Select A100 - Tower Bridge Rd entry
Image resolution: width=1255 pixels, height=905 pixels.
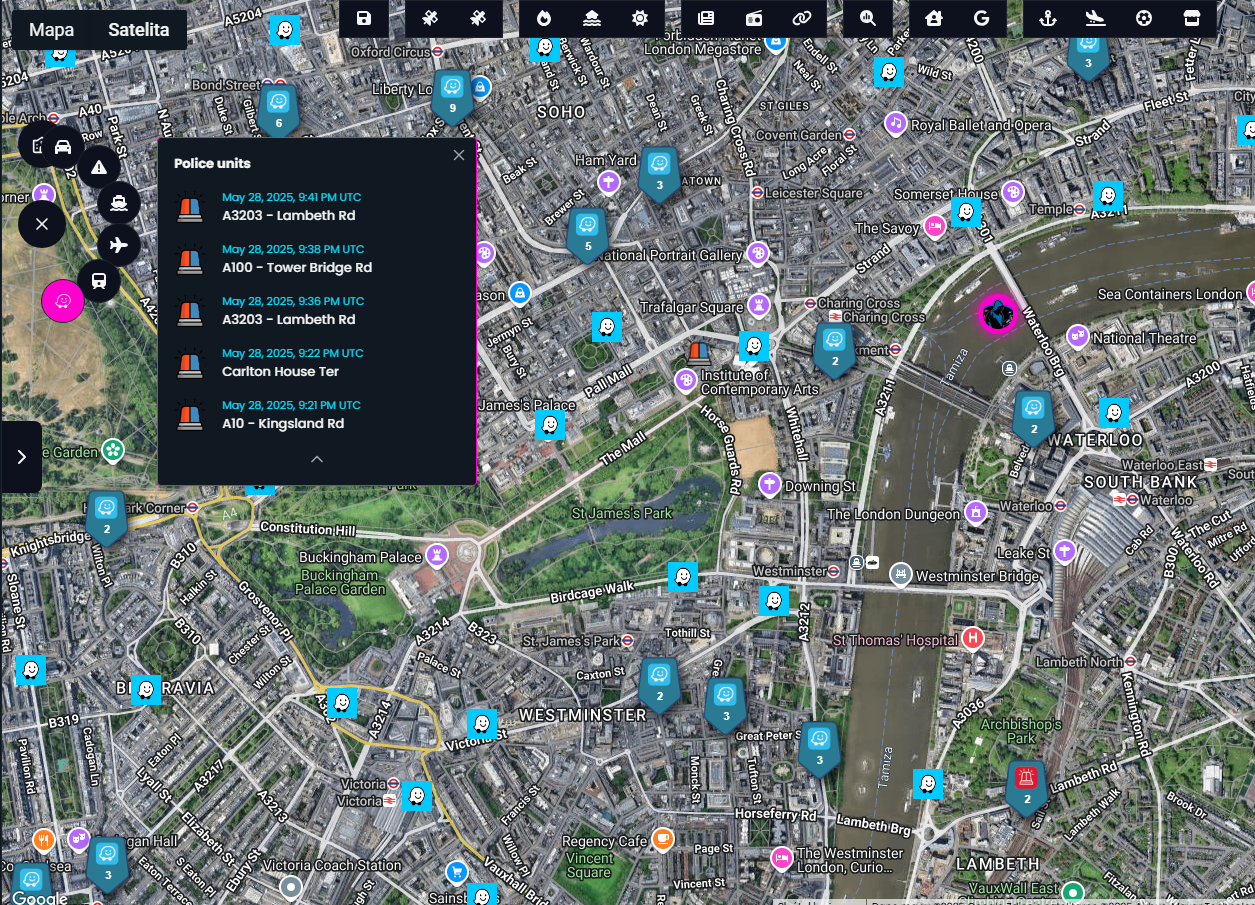pyautogui.click(x=317, y=259)
